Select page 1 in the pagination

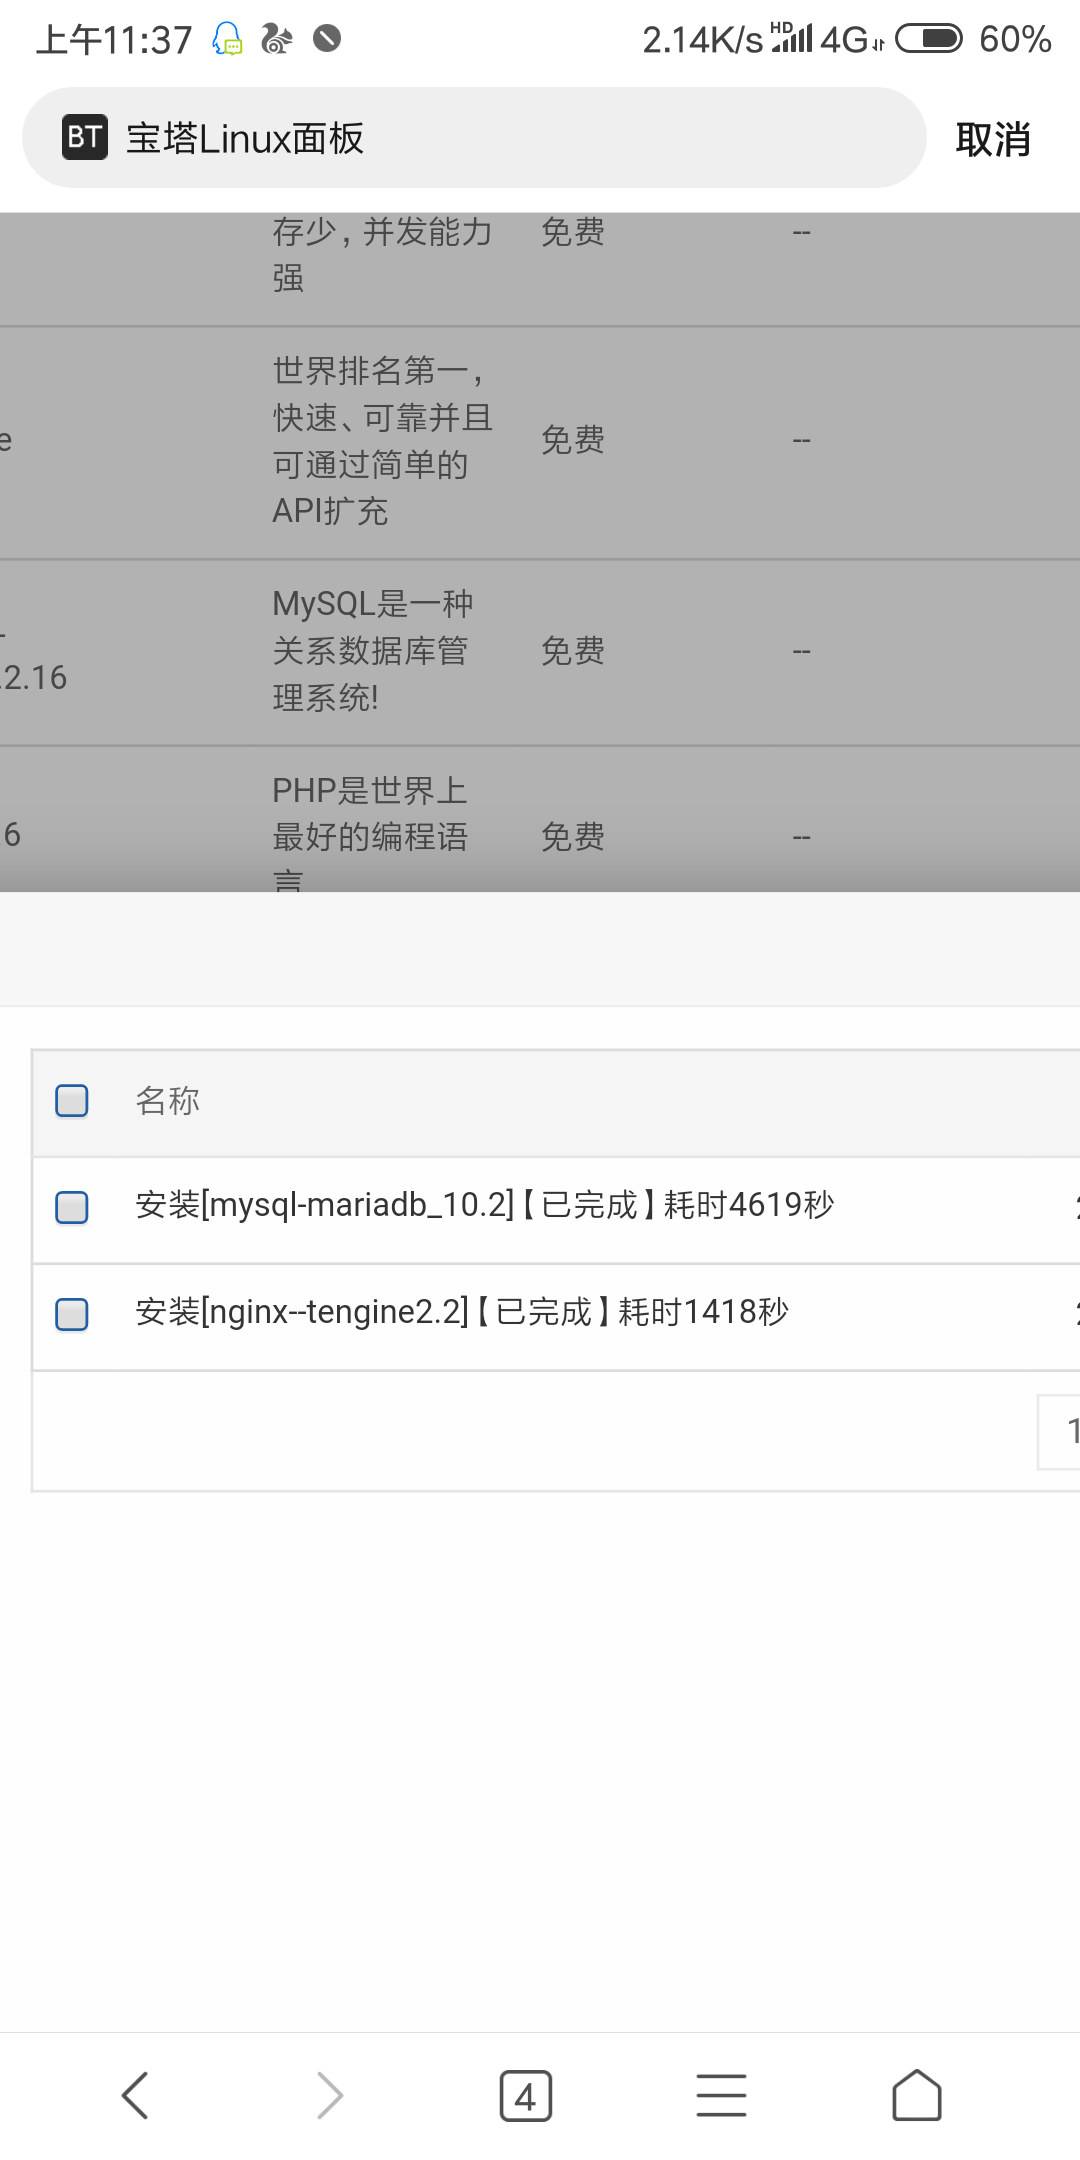(x=1060, y=1432)
